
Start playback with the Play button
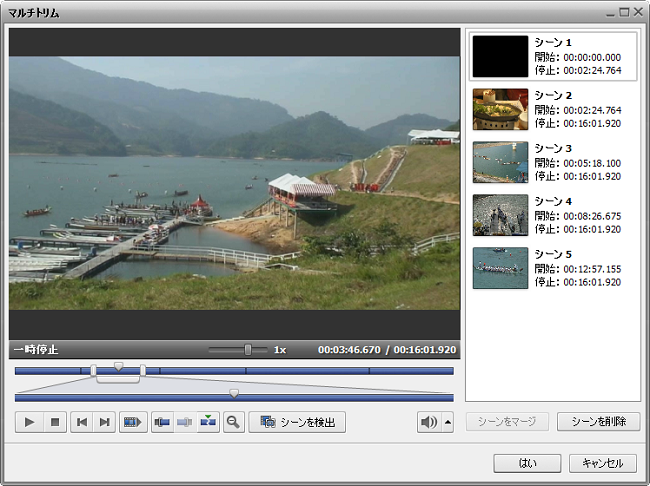29,422
